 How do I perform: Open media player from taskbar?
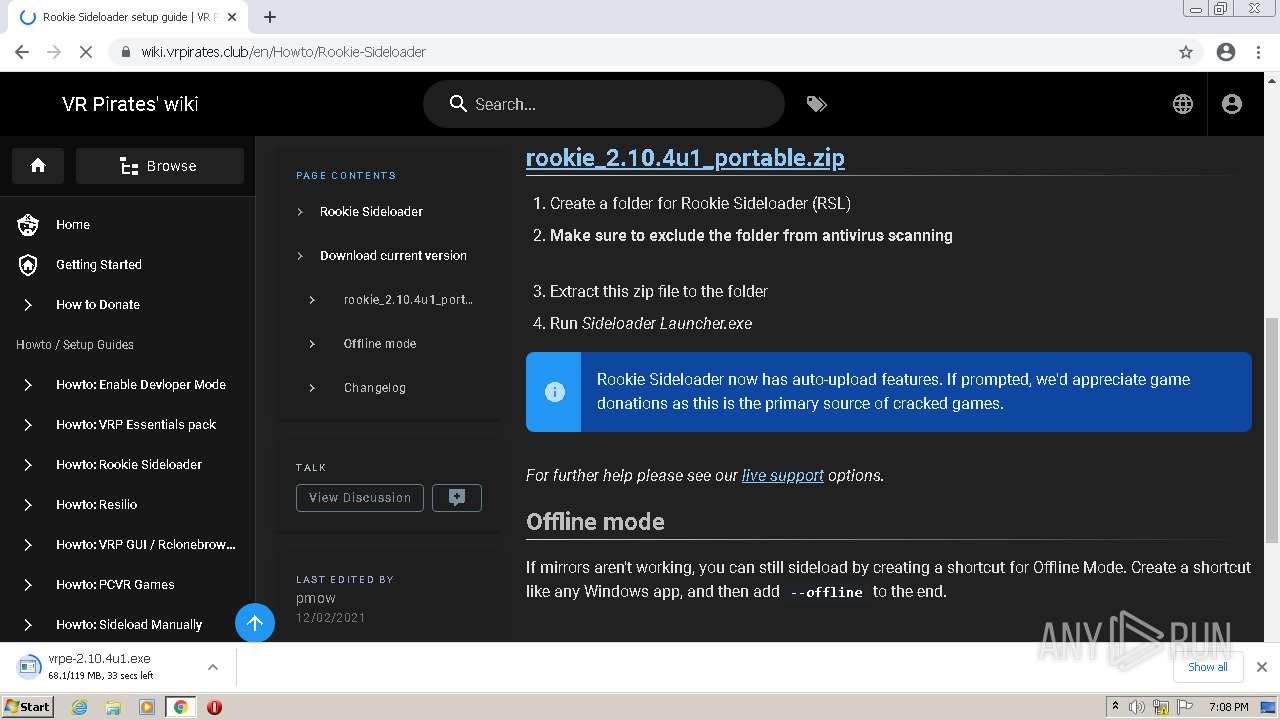click(147, 707)
